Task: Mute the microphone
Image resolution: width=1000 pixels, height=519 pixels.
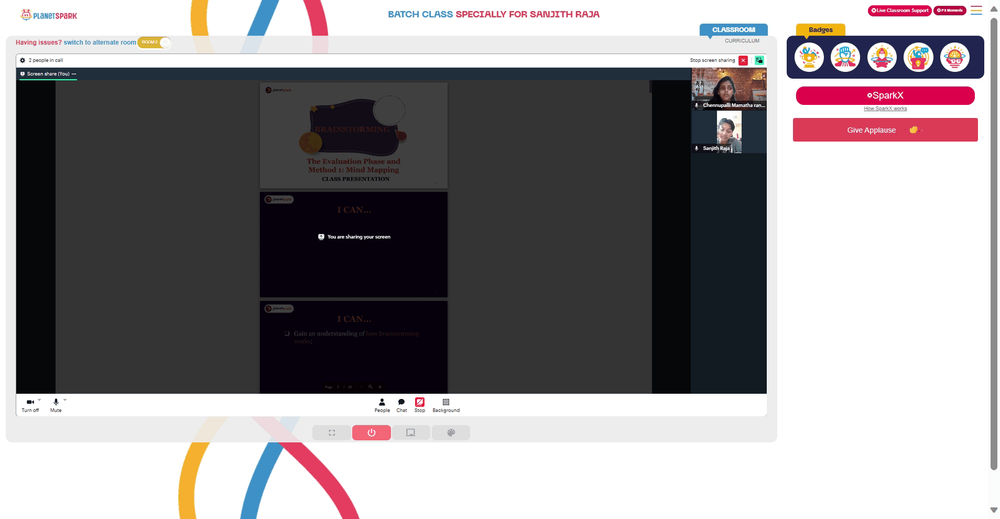Action: (x=55, y=405)
